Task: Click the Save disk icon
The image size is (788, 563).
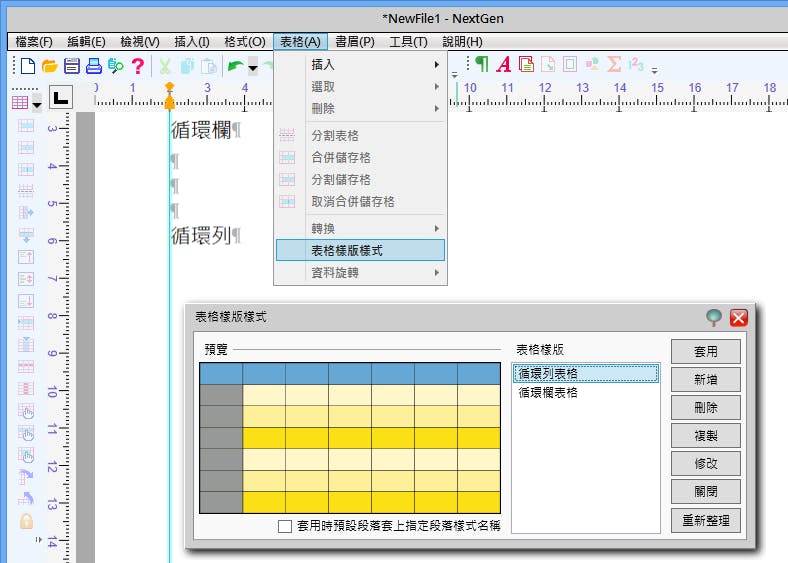Action: (x=72, y=66)
